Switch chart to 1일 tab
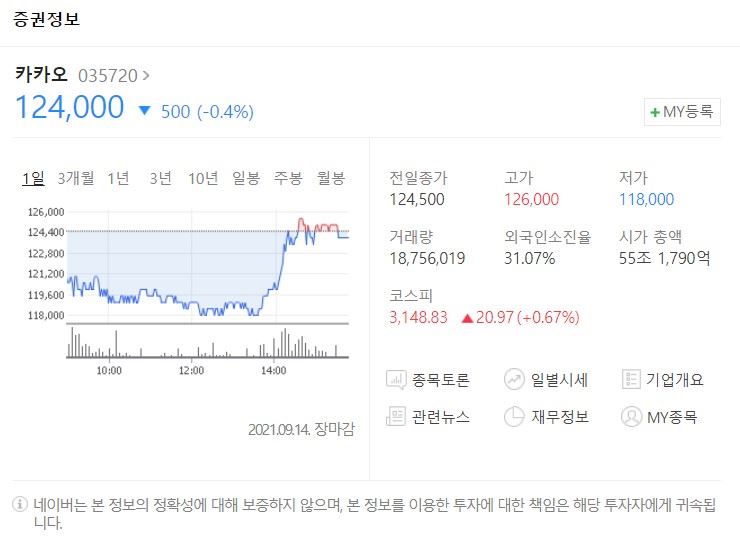The height and width of the screenshot is (542, 740). (x=33, y=178)
